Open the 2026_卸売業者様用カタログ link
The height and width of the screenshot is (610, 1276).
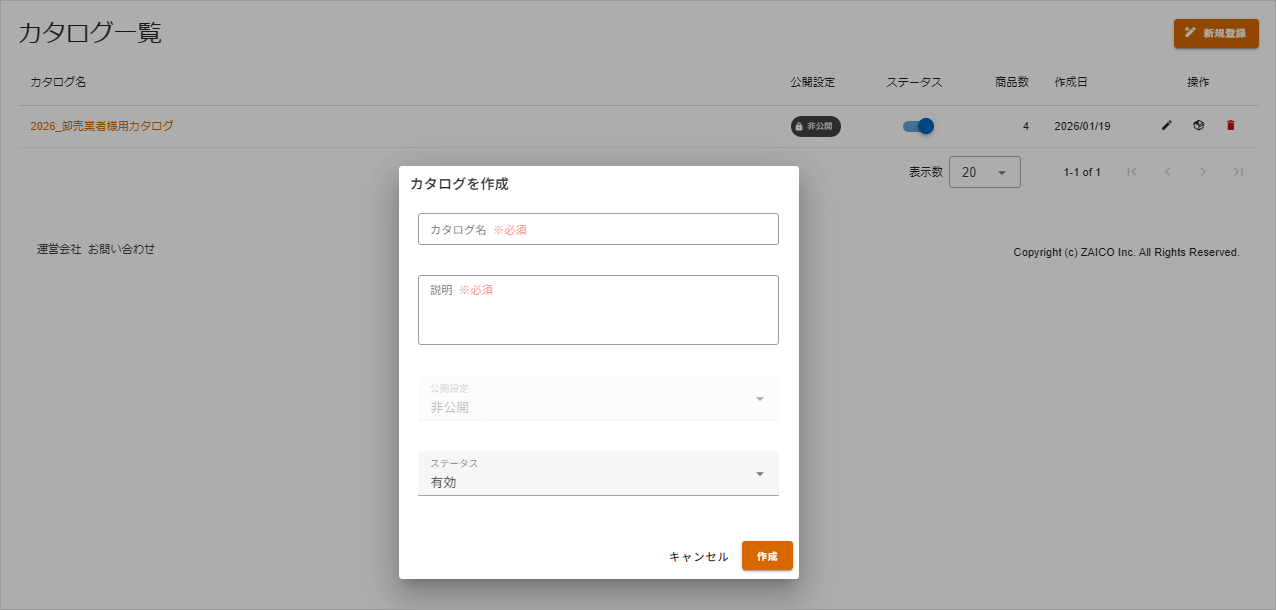pos(102,126)
